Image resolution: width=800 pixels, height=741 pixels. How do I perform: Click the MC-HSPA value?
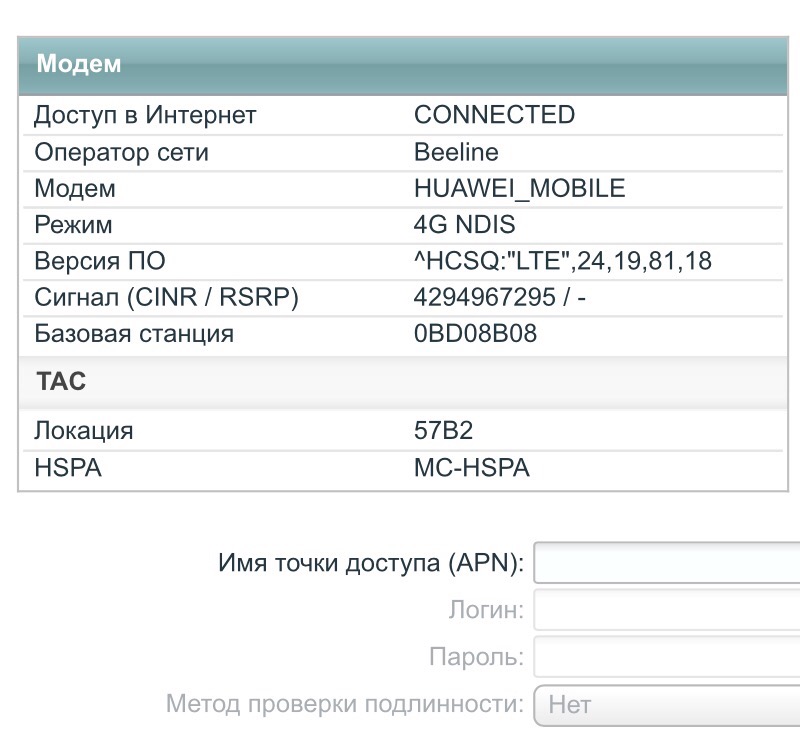471,467
